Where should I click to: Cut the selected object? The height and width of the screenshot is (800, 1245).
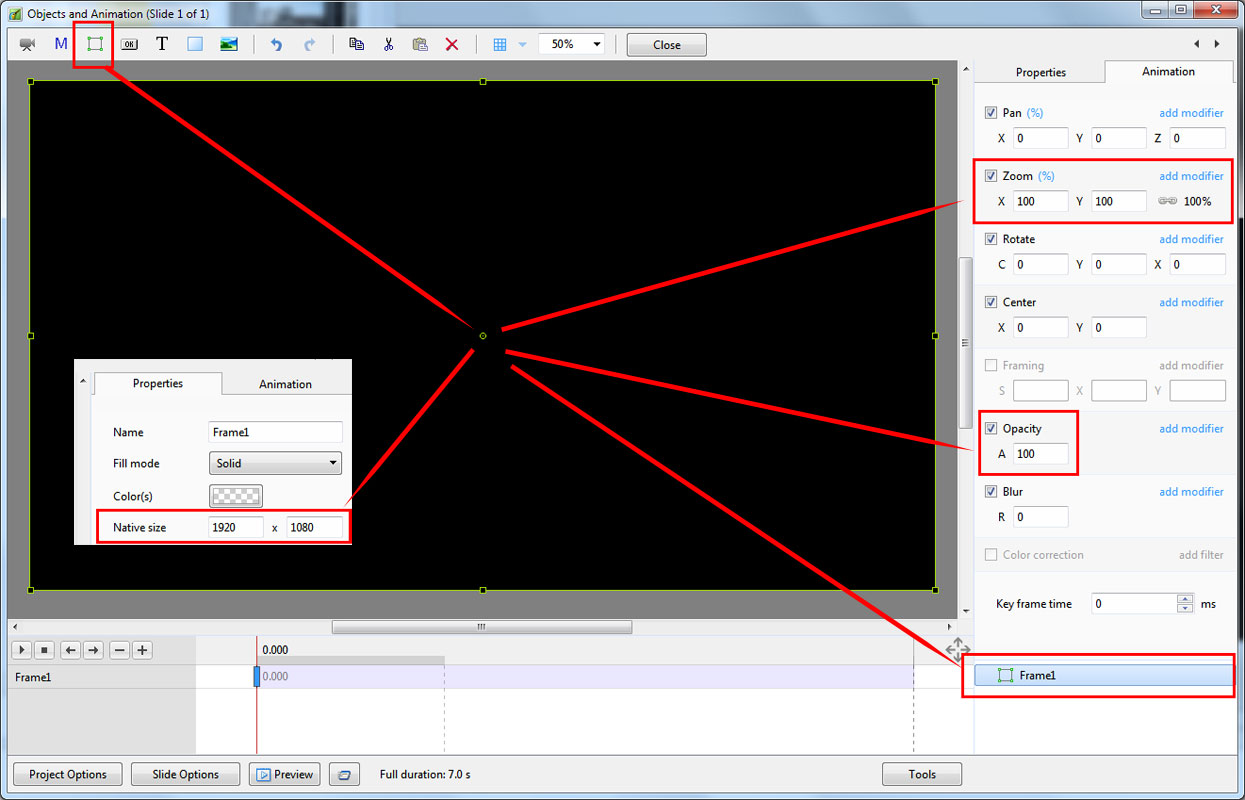coord(388,44)
